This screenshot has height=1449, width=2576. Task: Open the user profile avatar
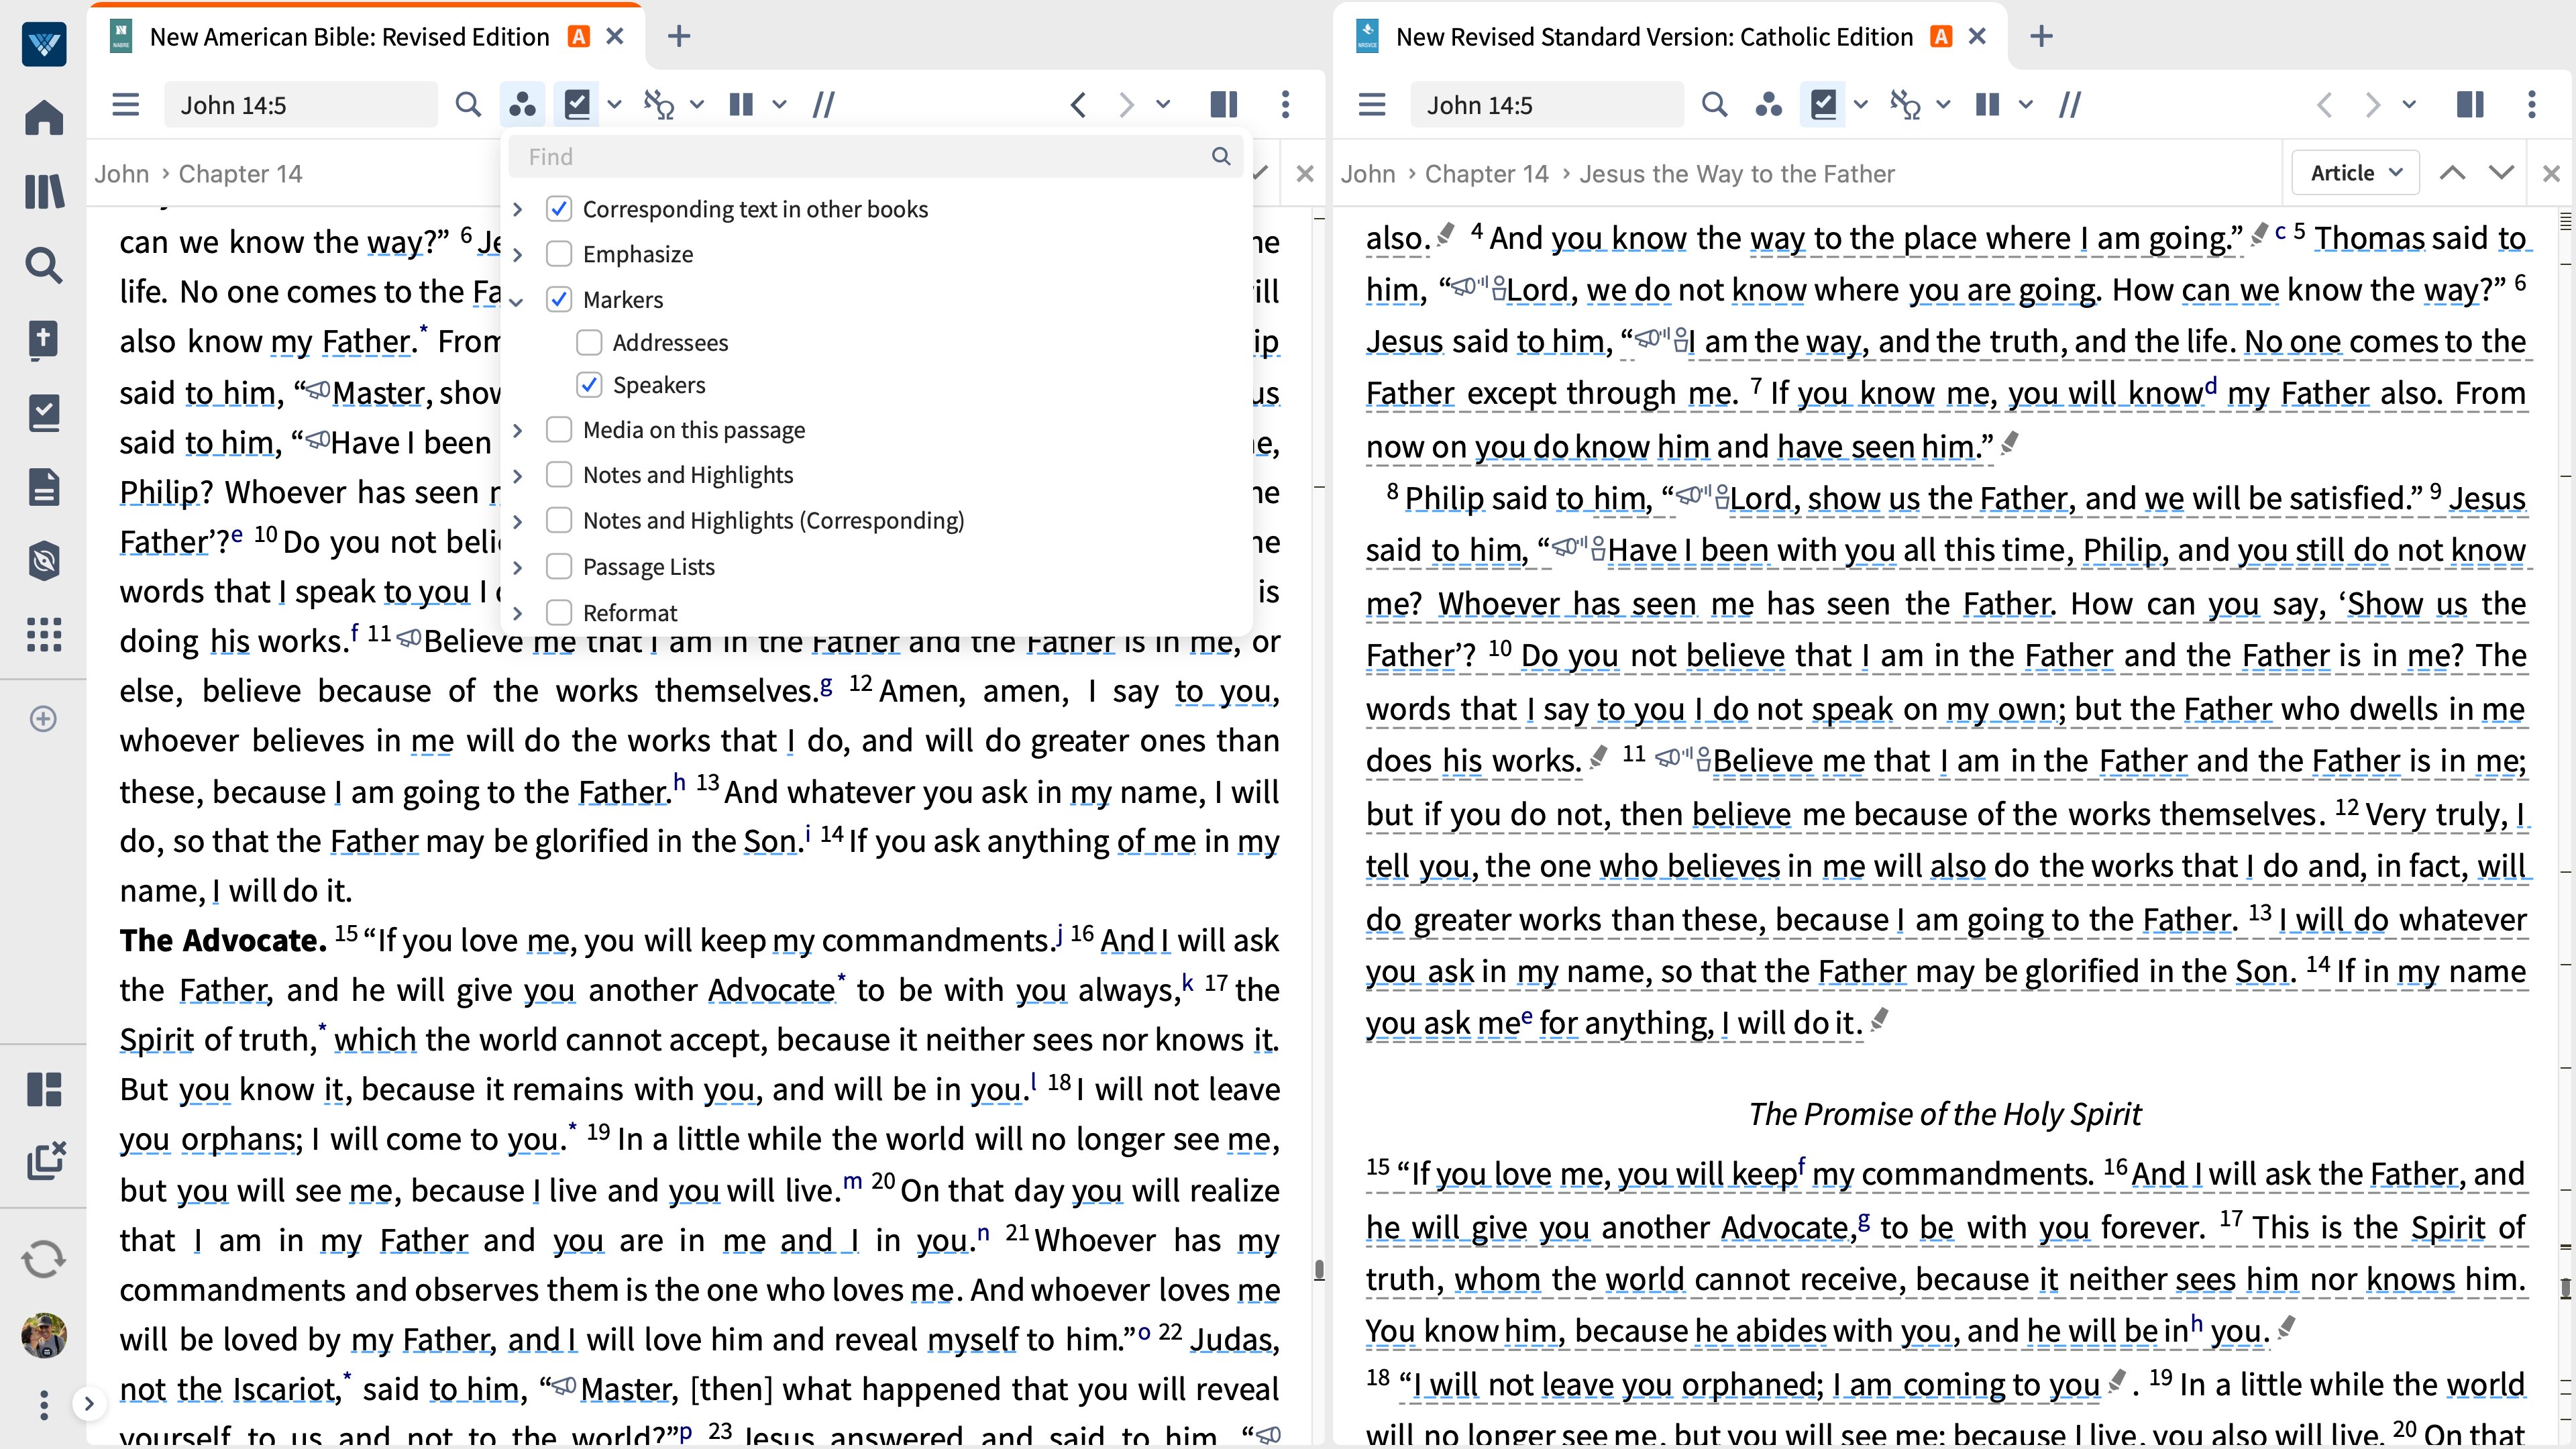(x=44, y=1335)
